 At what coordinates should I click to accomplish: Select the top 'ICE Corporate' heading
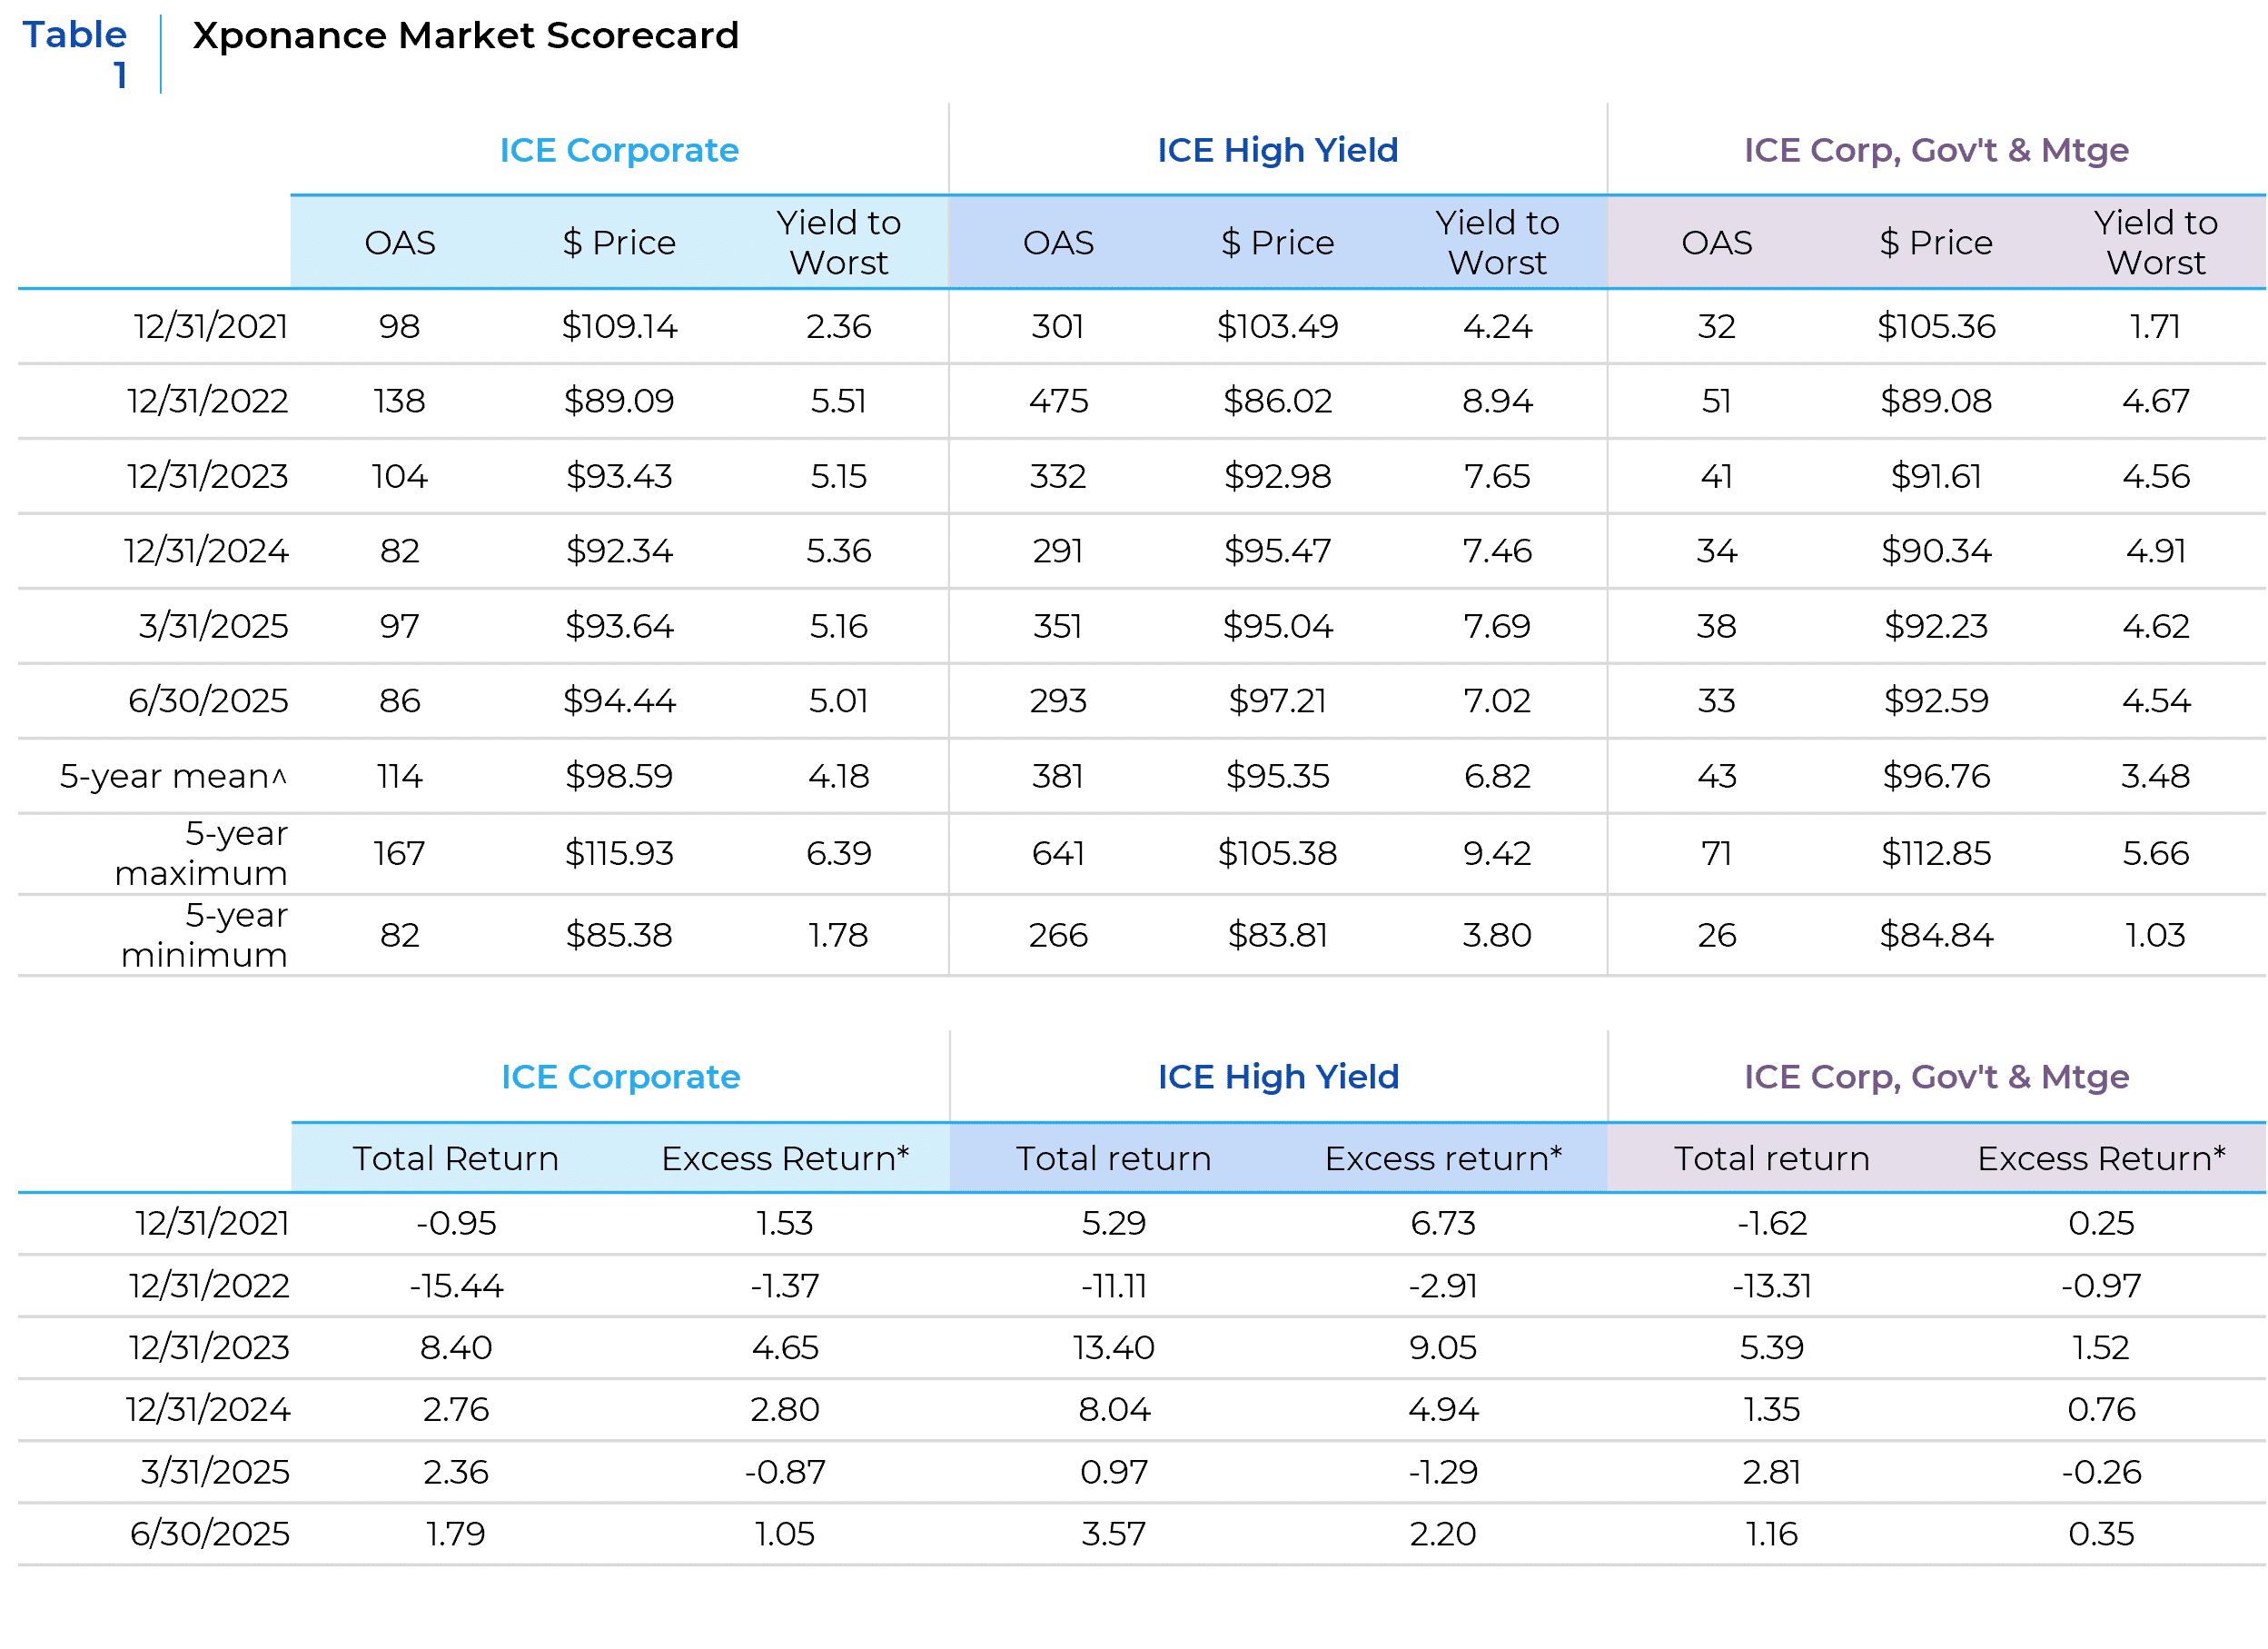(x=619, y=150)
